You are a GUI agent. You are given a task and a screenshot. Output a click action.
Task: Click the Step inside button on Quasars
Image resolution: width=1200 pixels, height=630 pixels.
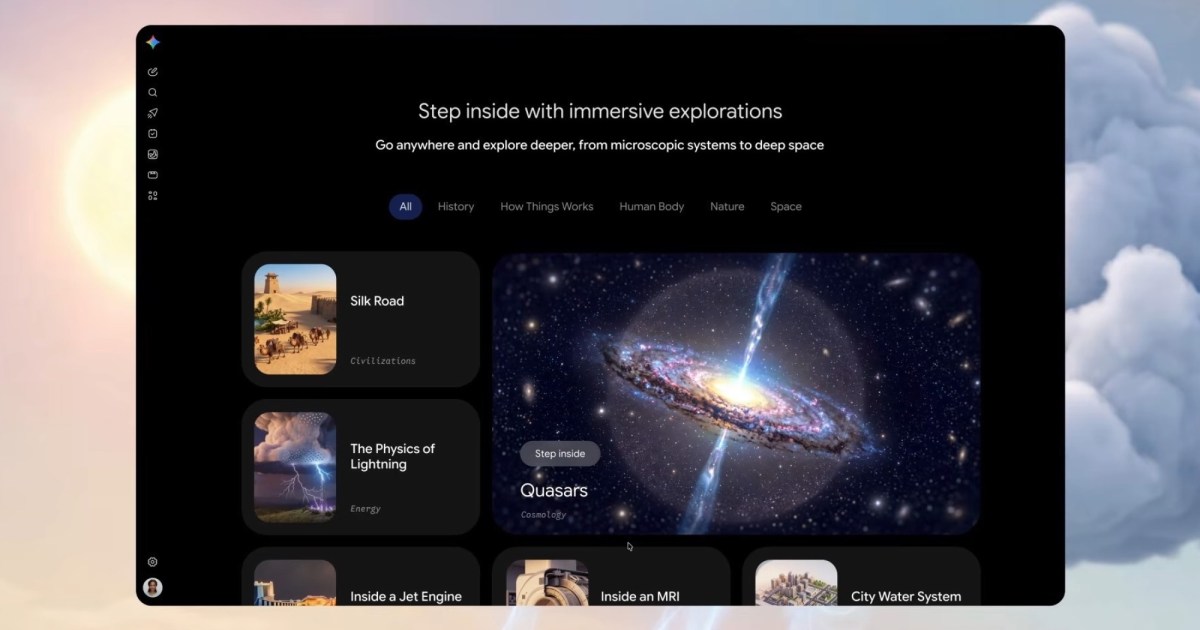click(x=560, y=454)
